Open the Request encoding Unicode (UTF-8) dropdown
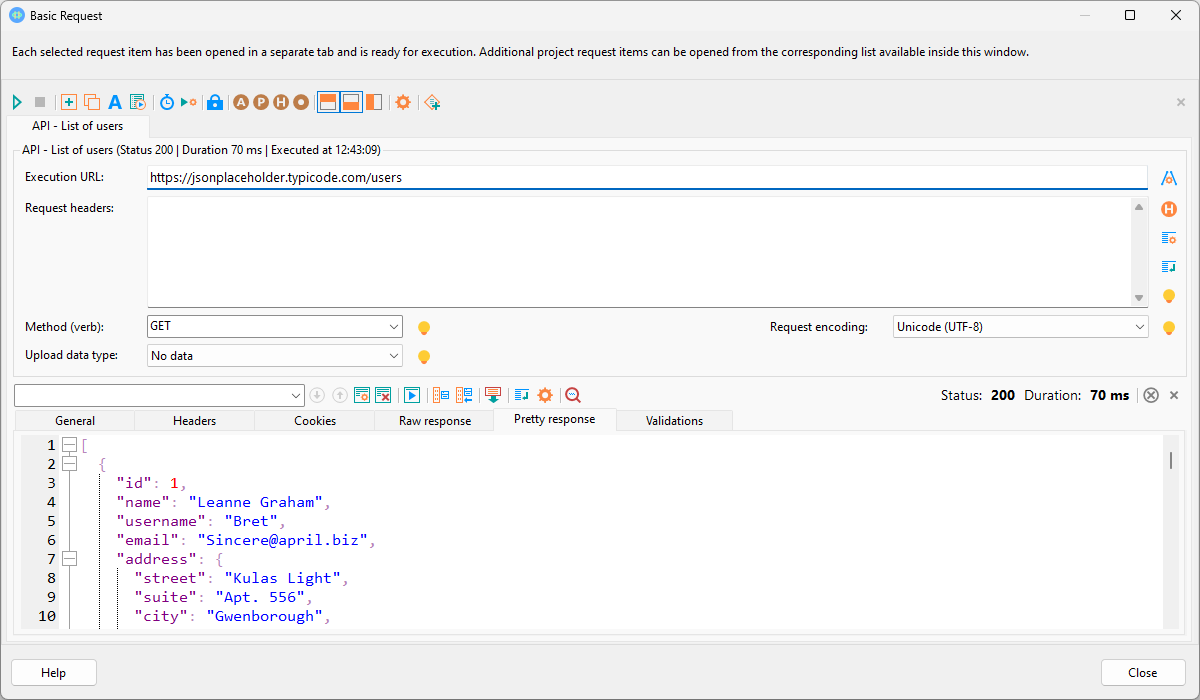Image resolution: width=1200 pixels, height=700 pixels. pyautogui.click(x=1021, y=326)
